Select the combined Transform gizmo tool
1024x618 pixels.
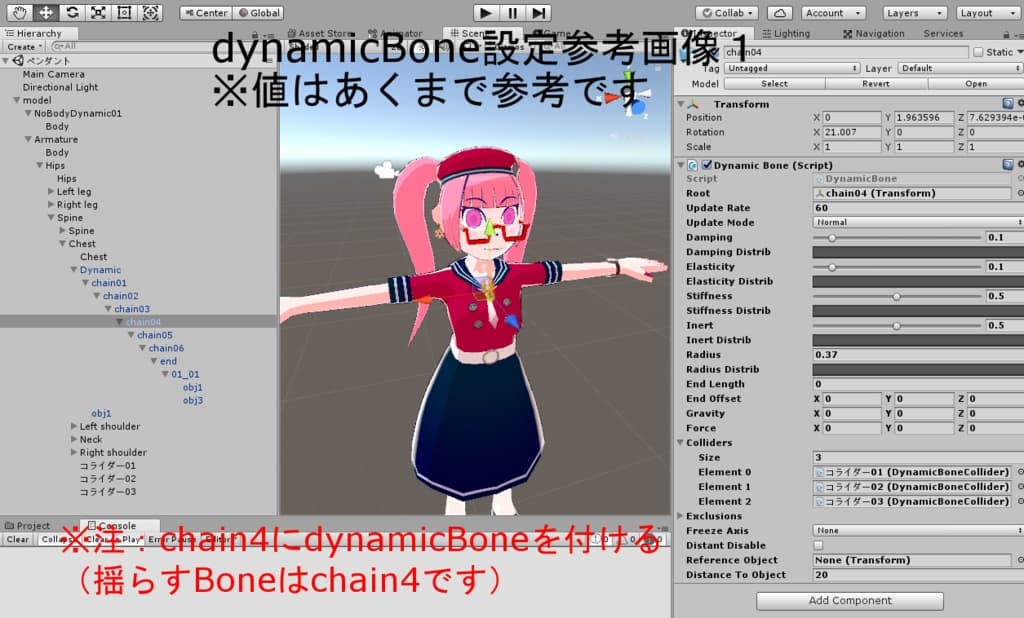[x=150, y=12]
